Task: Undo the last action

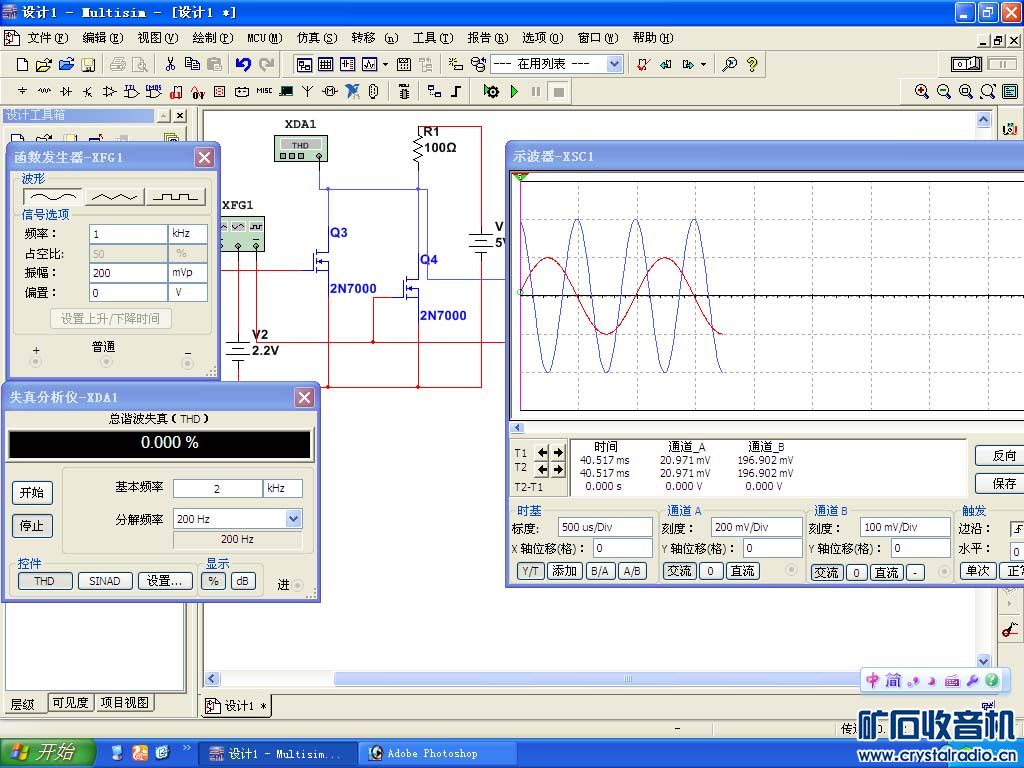Action: (243, 64)
